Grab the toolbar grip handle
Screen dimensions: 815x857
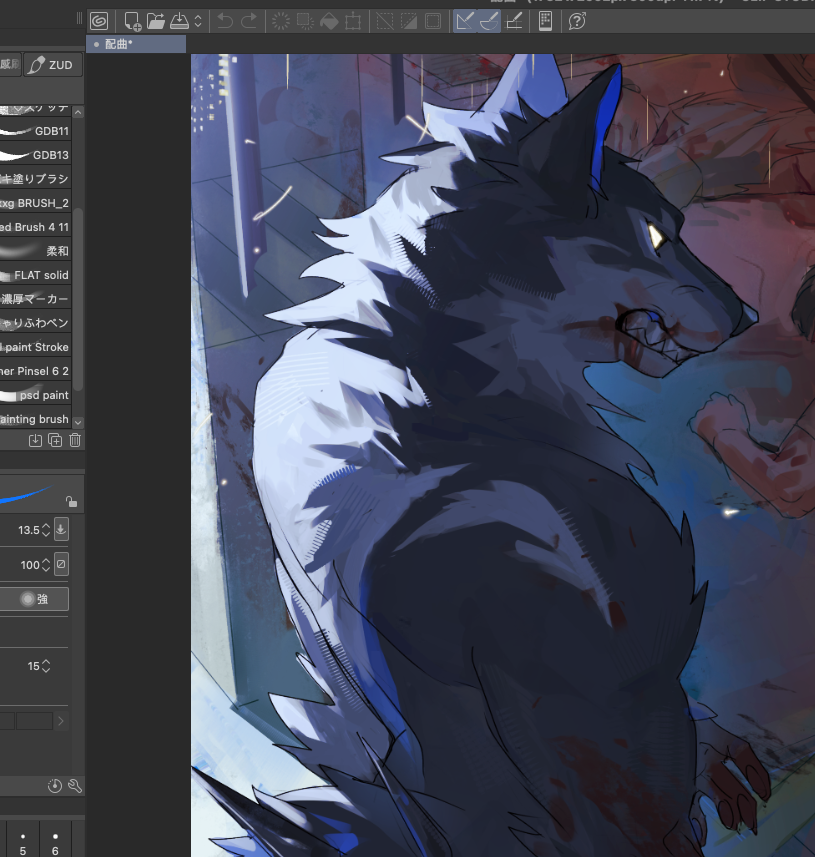point(79,19)
